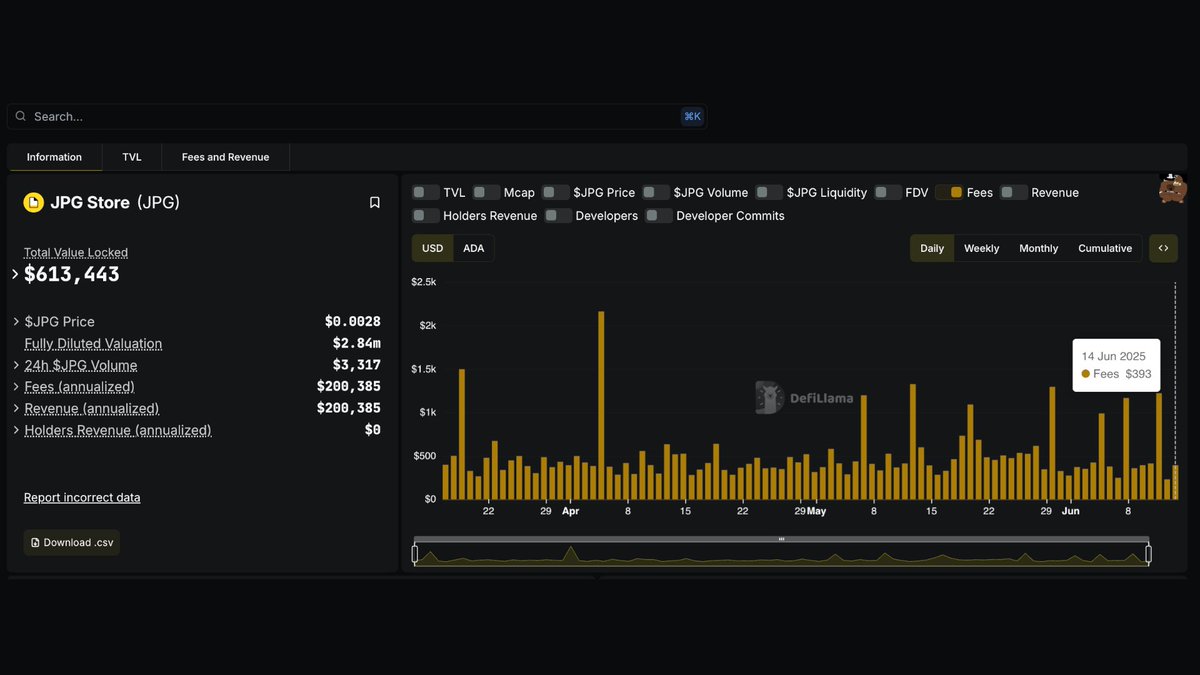Focus the Search input field
The height and width of the screenshot is (675, 1200).
click(x=357, y=116)
